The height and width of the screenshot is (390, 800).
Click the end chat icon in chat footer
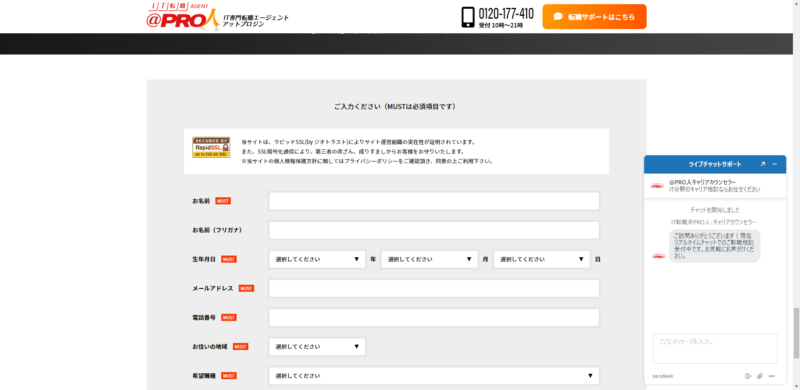(x=747, y=376)
